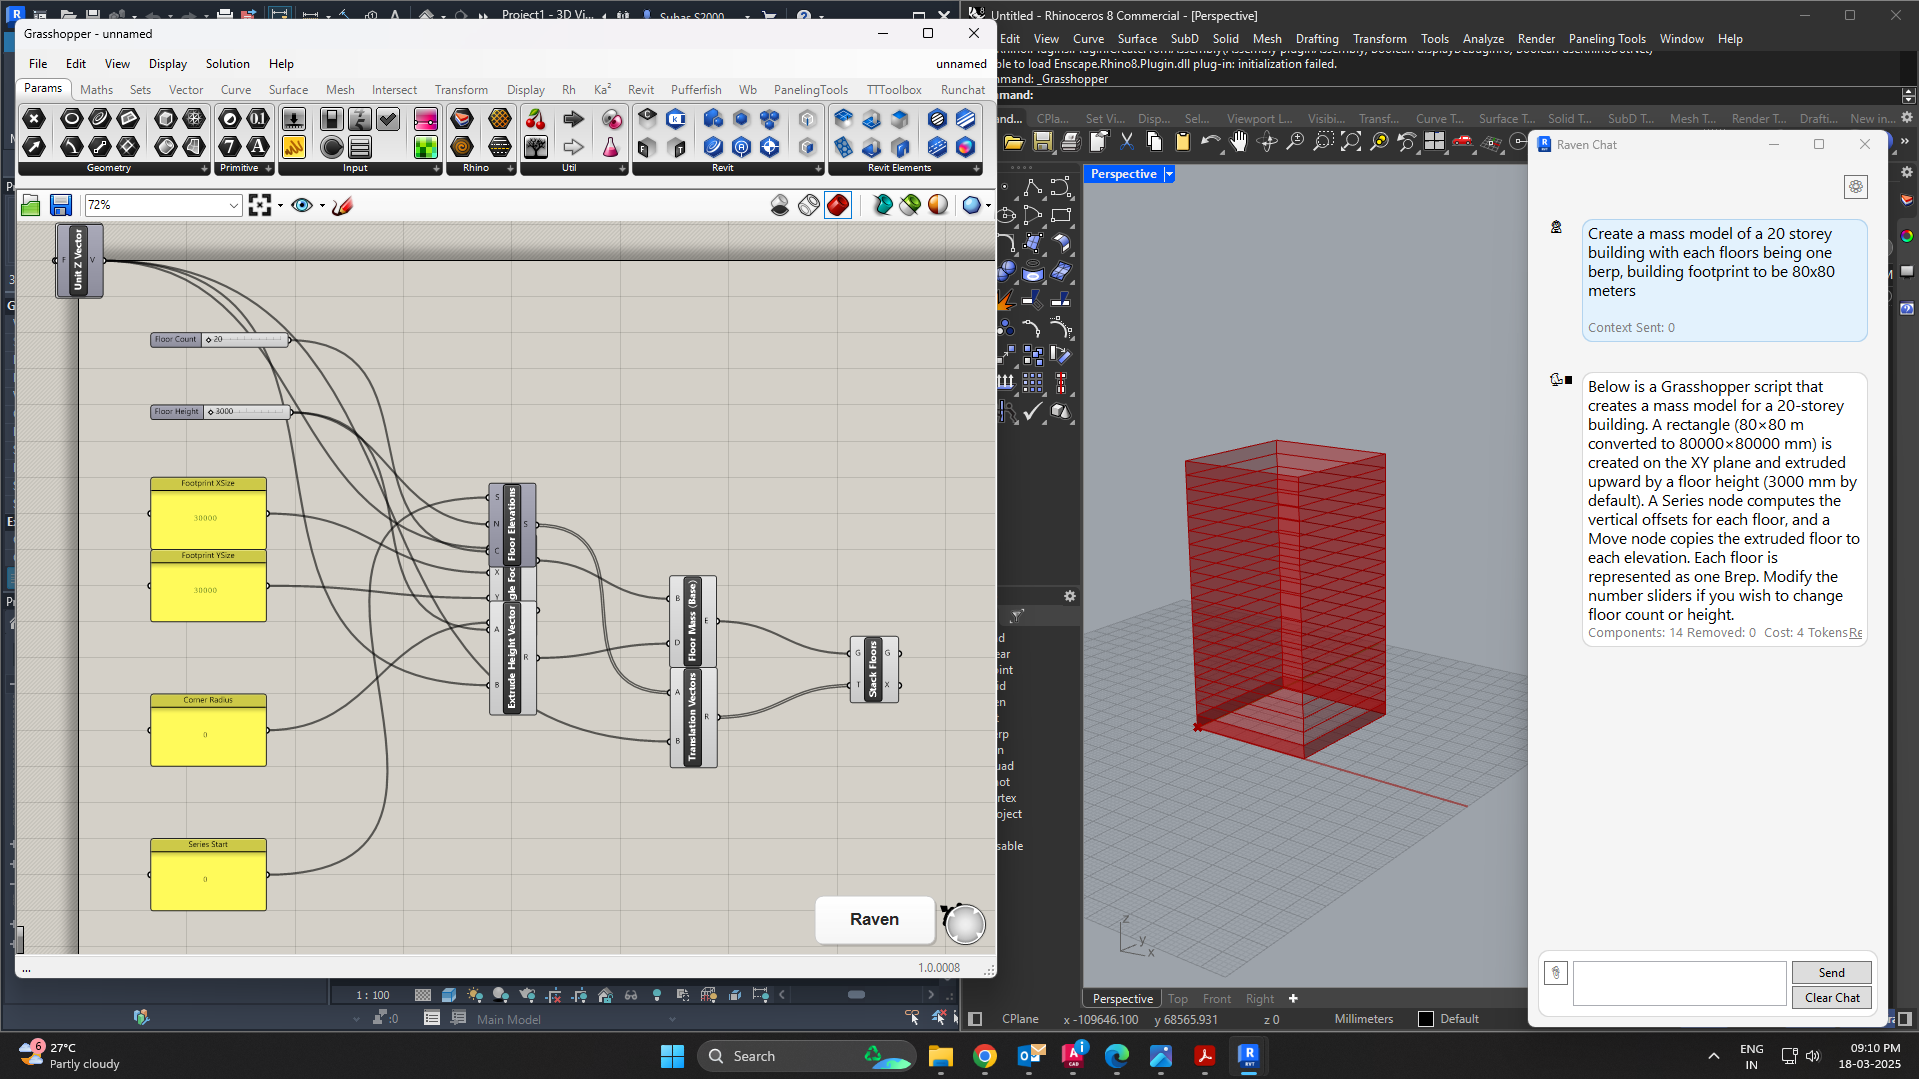Click the Rhino Undo arrow icon
The width and height of the screenshot is (1919, 1079).
pyautogui.click(x=1210, y=142)
